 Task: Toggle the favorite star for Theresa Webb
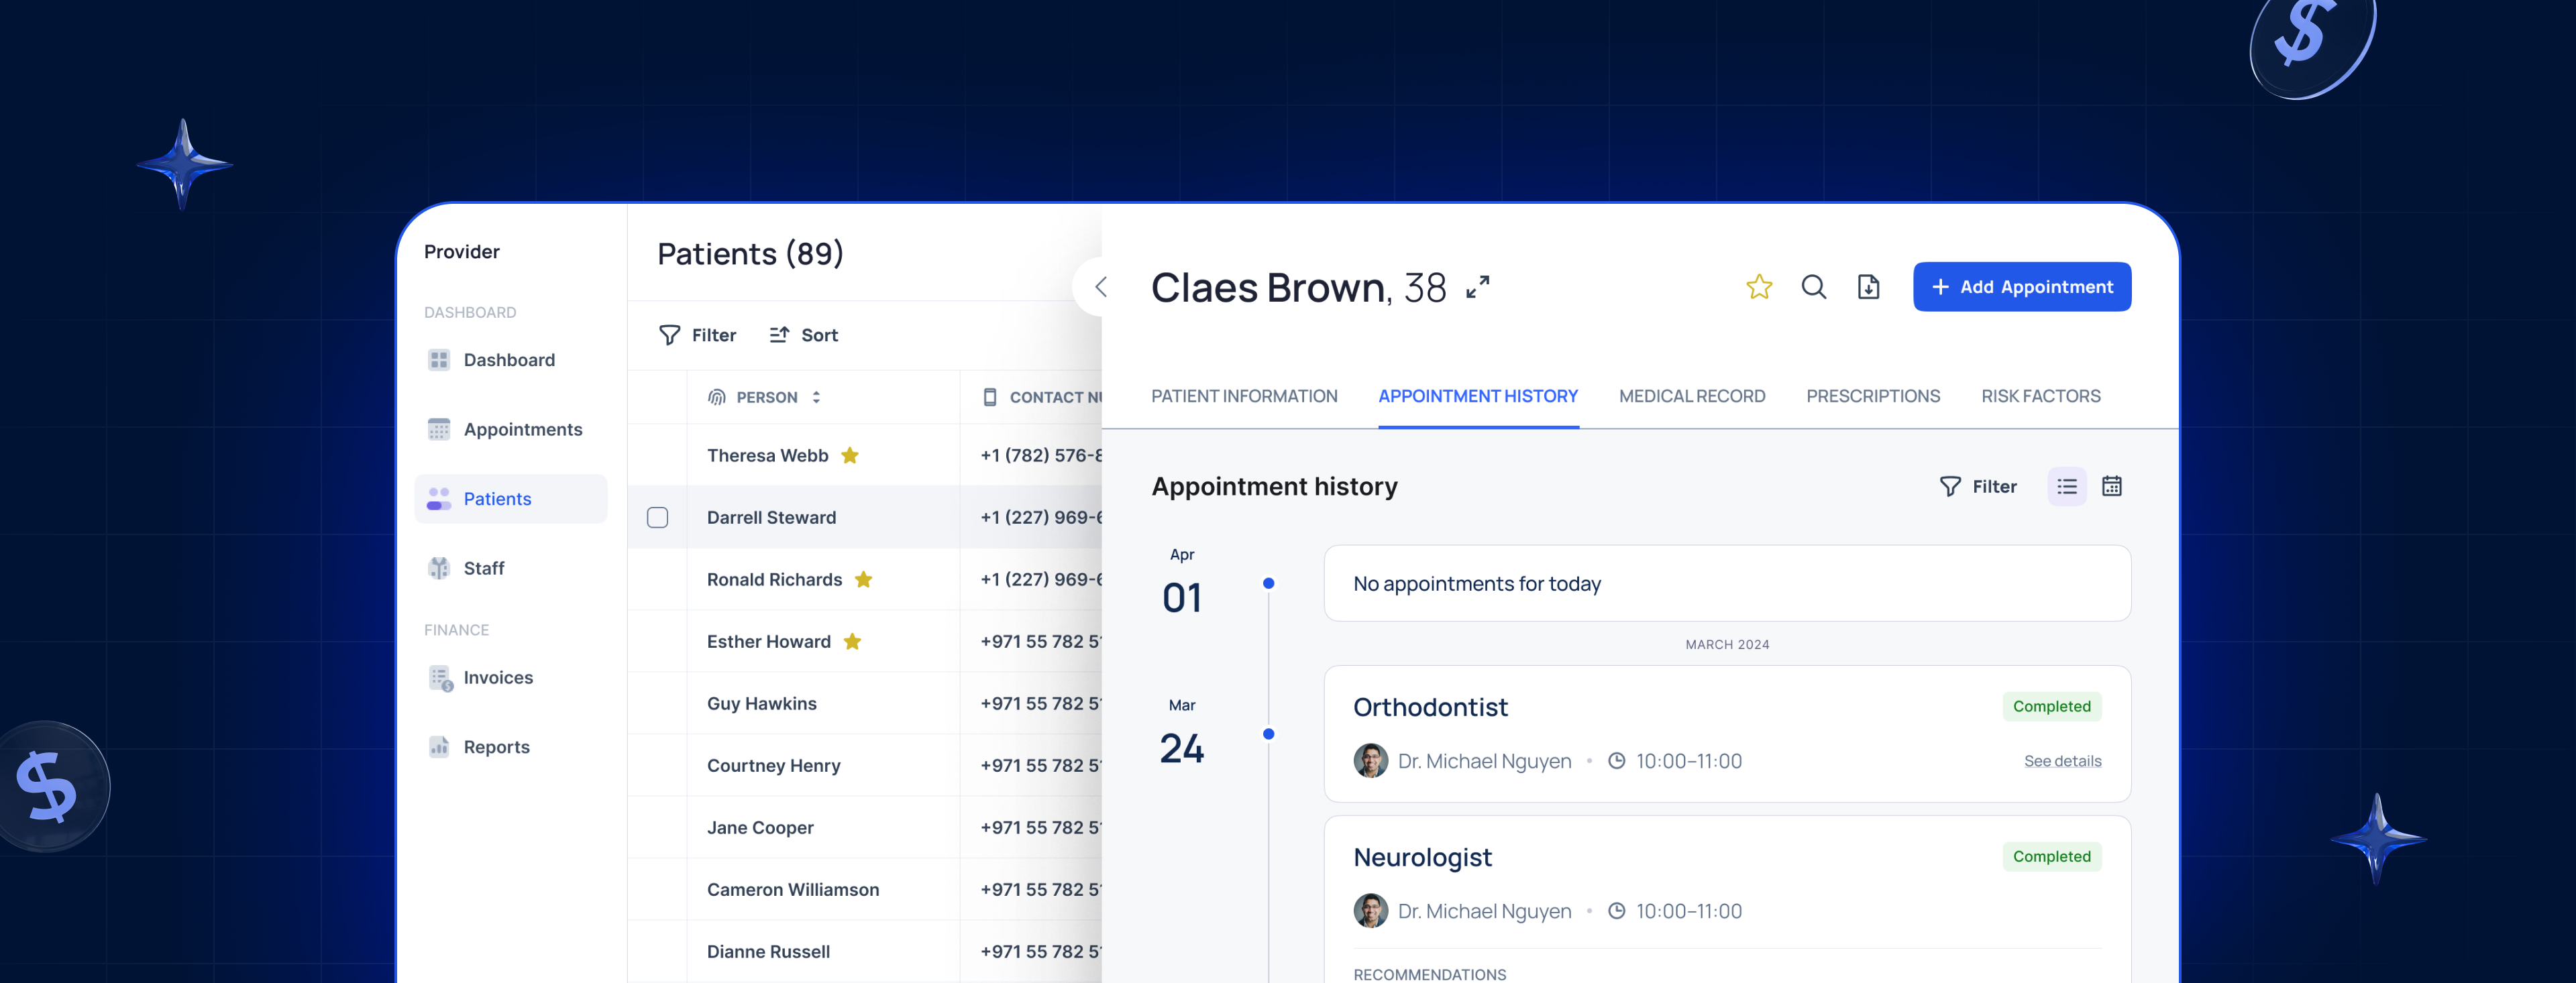tap(849, 455)
